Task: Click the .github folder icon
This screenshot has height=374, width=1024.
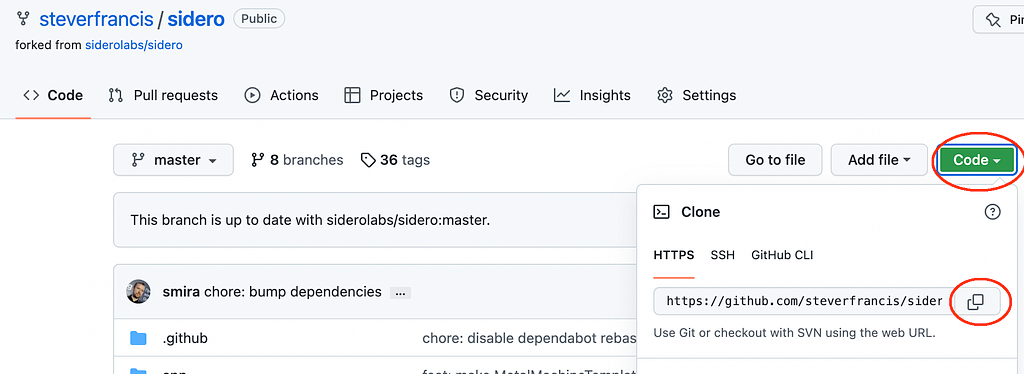Action: point(138,338)
